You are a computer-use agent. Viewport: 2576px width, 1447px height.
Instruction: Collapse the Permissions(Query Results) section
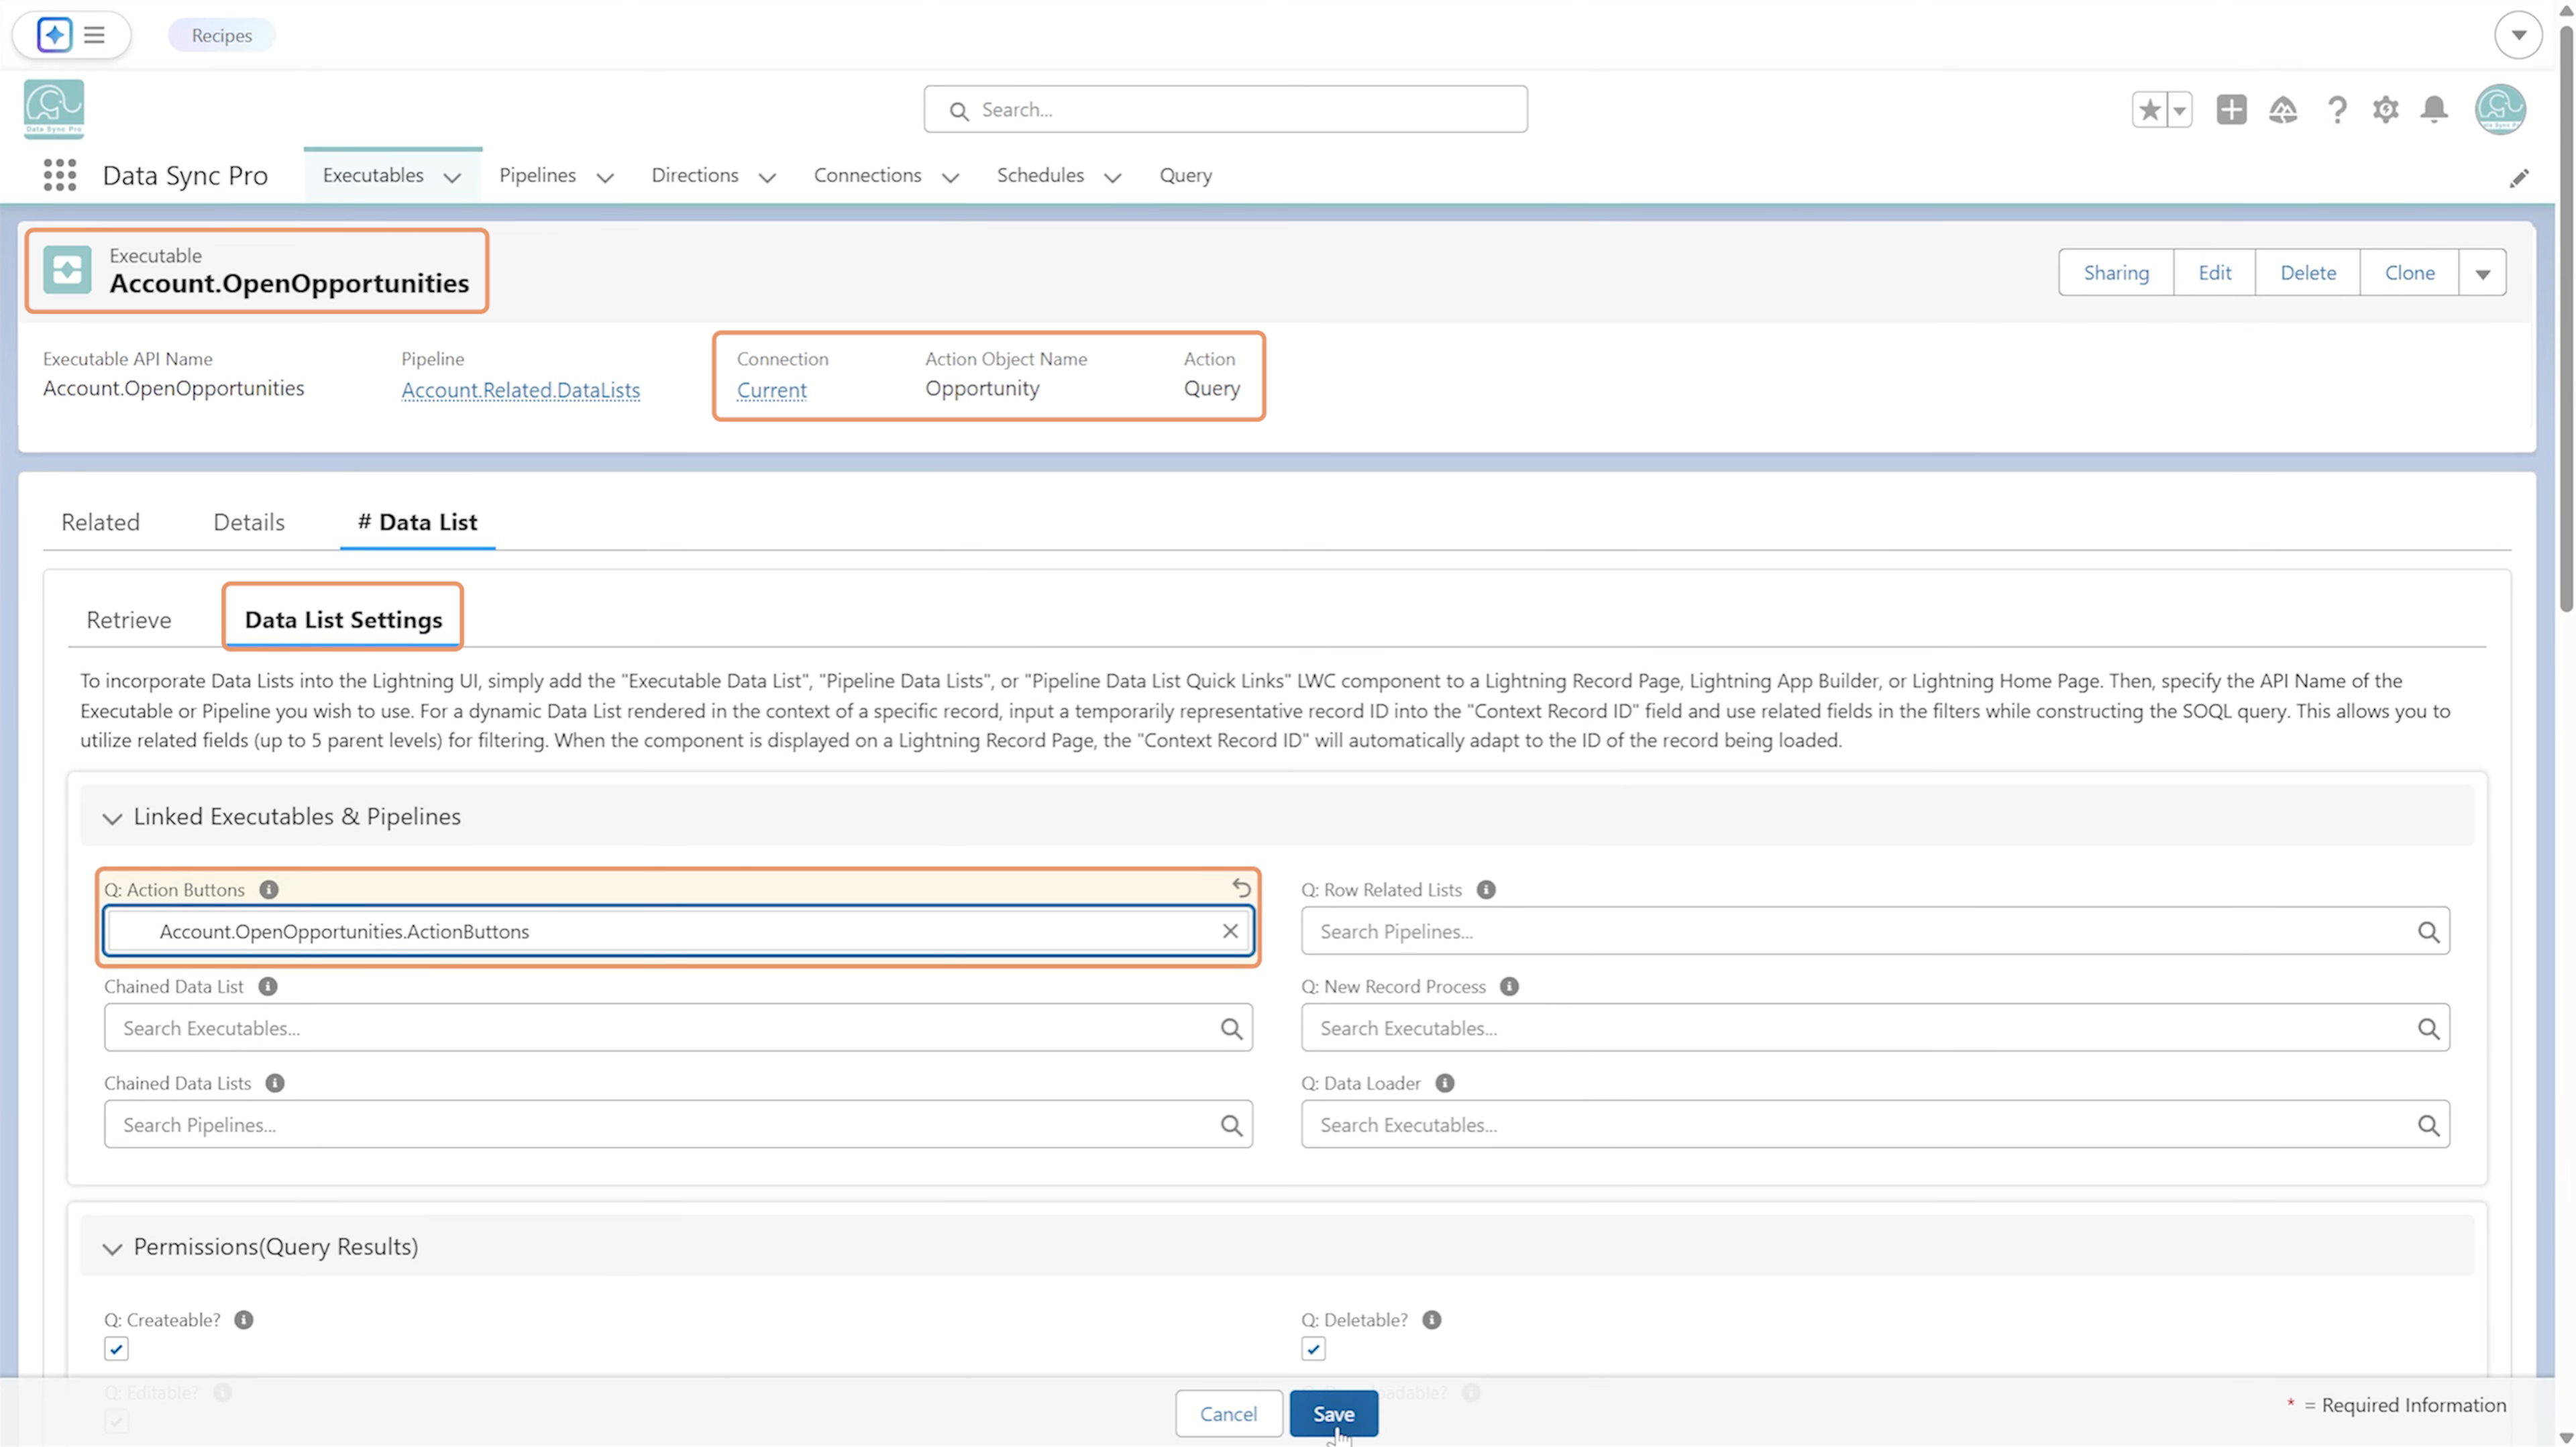click(x=112, y=1248)
